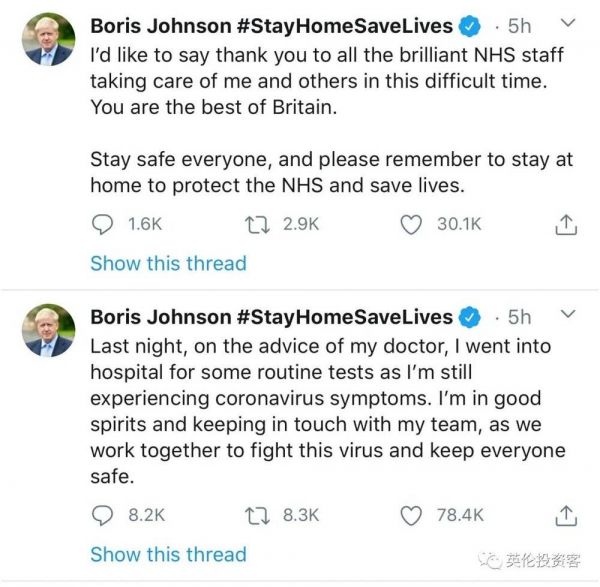Click the 5h timestamp on the first tweet

[520, 25]
